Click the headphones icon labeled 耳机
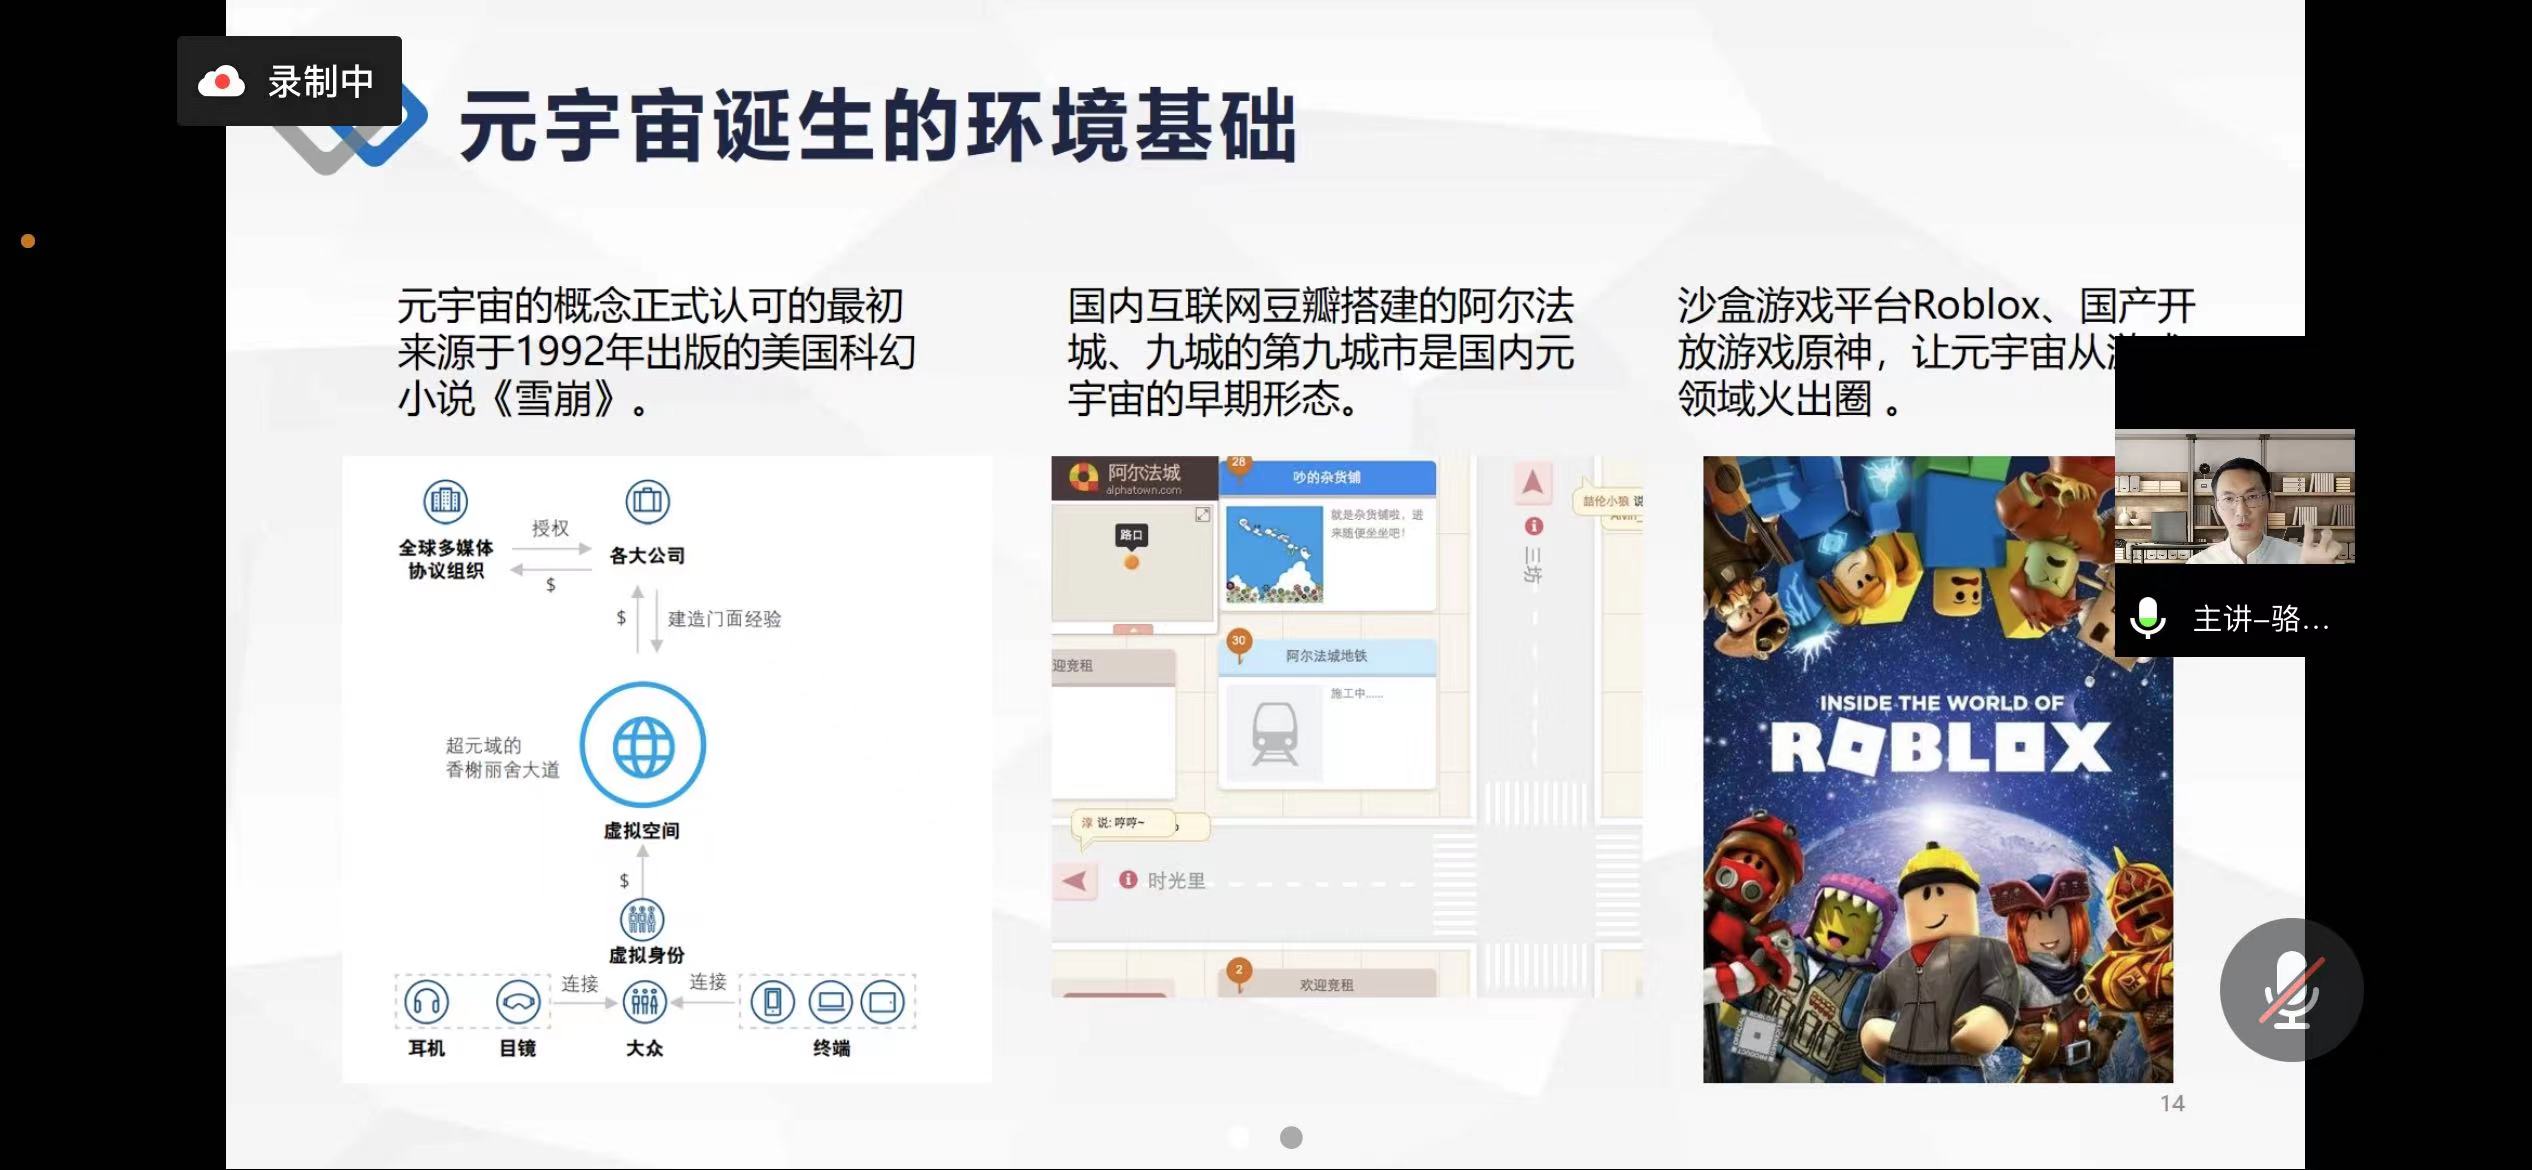This screenshot has height=1170, width=2532. [x=427, y=1001]
